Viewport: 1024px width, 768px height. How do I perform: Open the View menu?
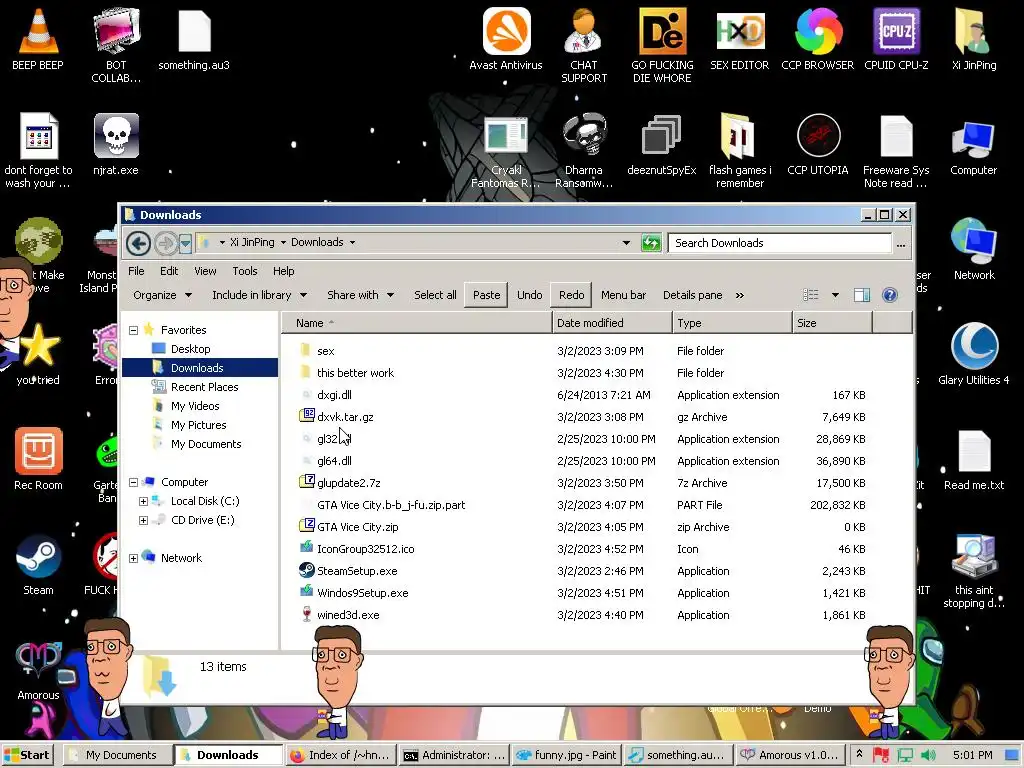pos(204,271)
